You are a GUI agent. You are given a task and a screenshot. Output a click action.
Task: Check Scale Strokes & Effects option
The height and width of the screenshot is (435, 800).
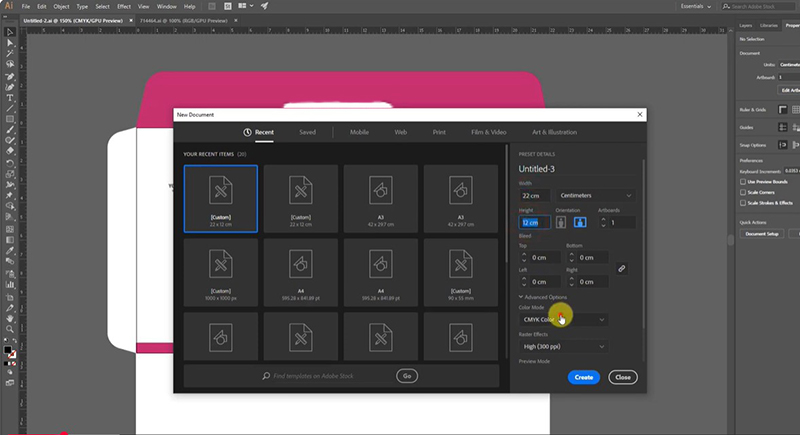[x=744, y=203]
